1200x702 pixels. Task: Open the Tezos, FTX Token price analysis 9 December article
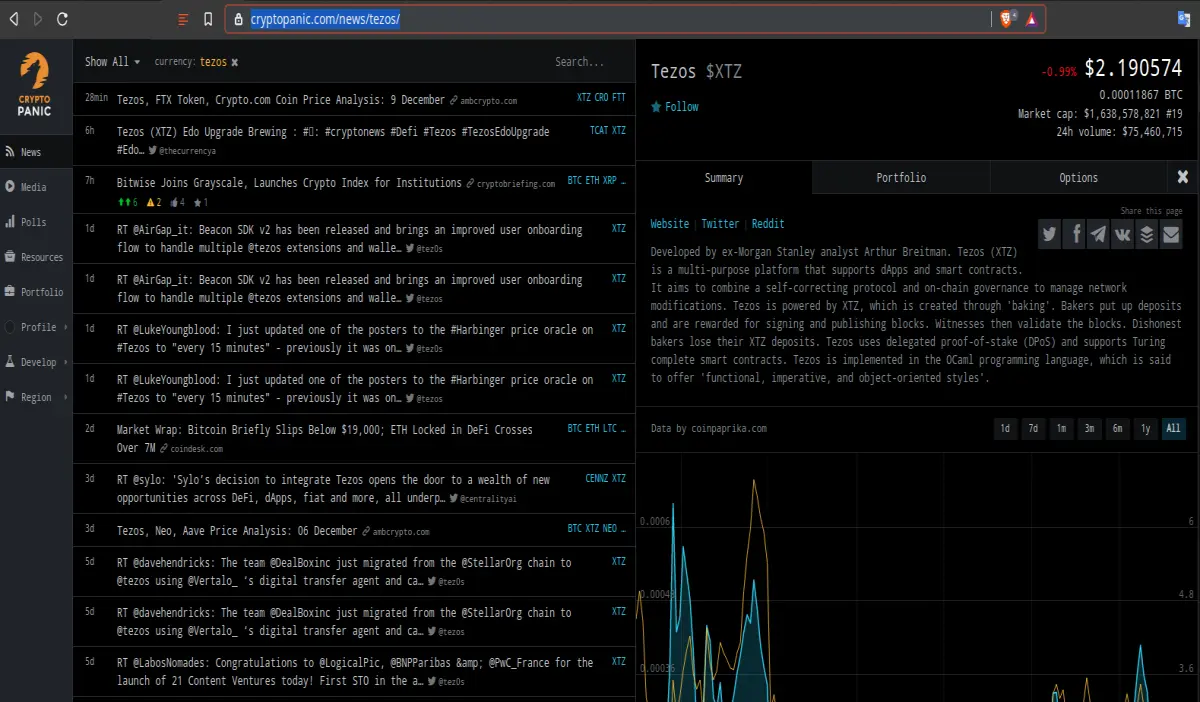tap(281, 100)
